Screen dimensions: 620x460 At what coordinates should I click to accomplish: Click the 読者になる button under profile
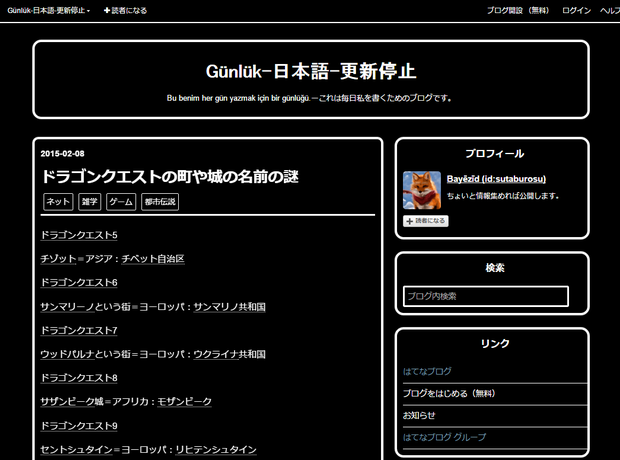coord(425,221)
